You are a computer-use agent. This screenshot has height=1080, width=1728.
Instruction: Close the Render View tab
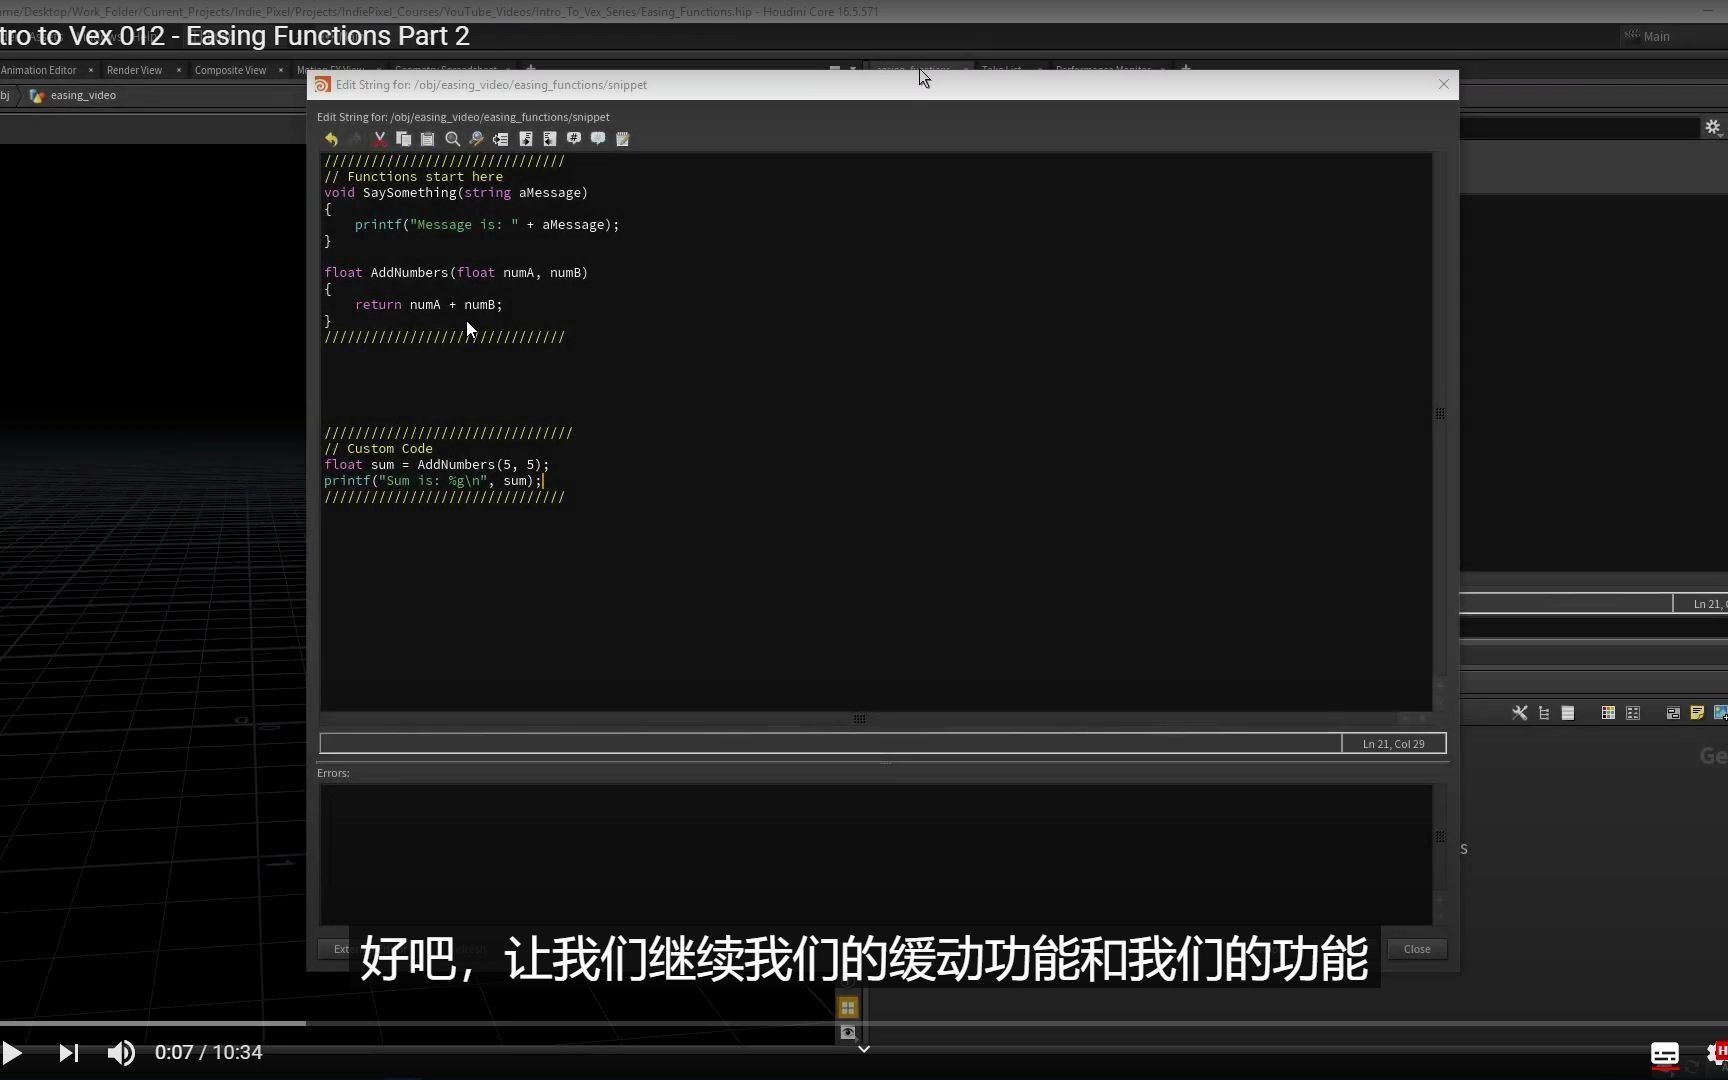[178, 70]
